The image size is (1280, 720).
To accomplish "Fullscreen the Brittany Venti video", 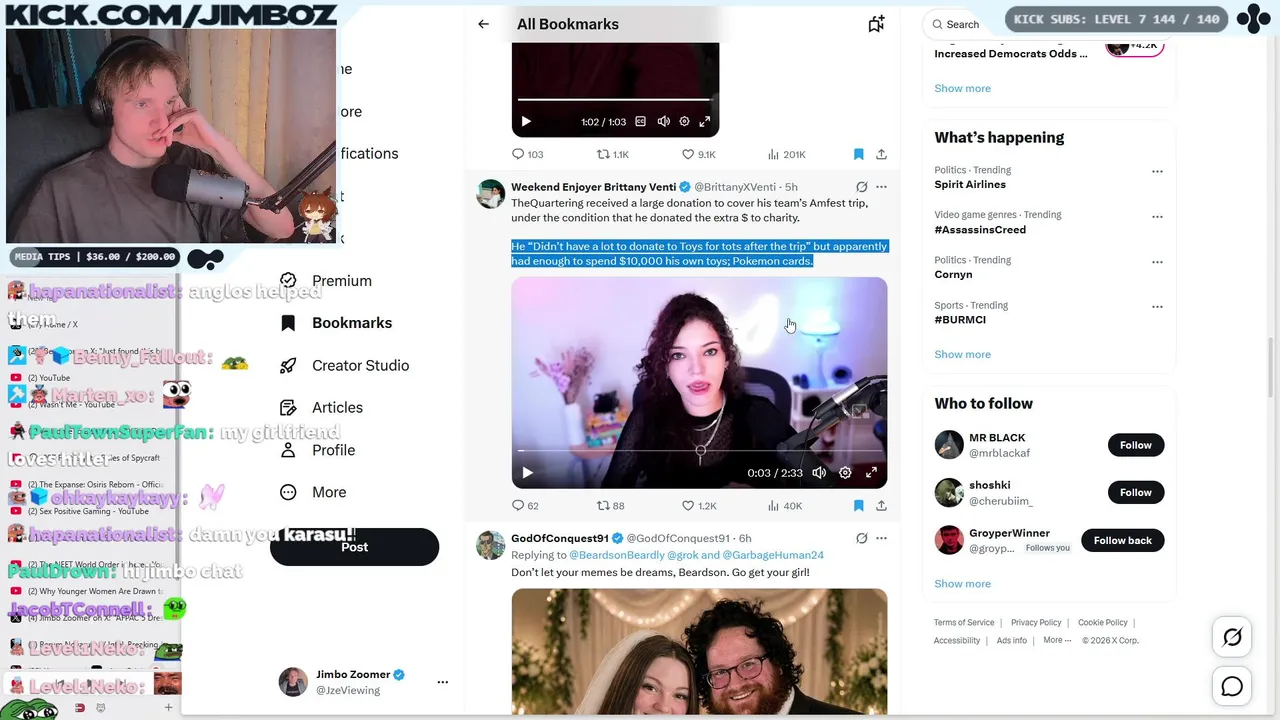I will pyautogui.click(x=871, y=473).
